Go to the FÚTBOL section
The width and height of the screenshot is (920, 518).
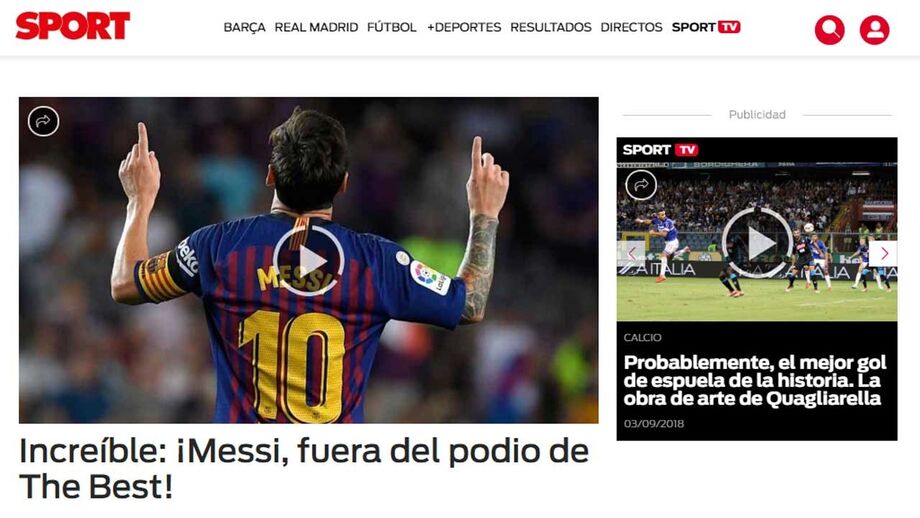[x=392, y=28]
